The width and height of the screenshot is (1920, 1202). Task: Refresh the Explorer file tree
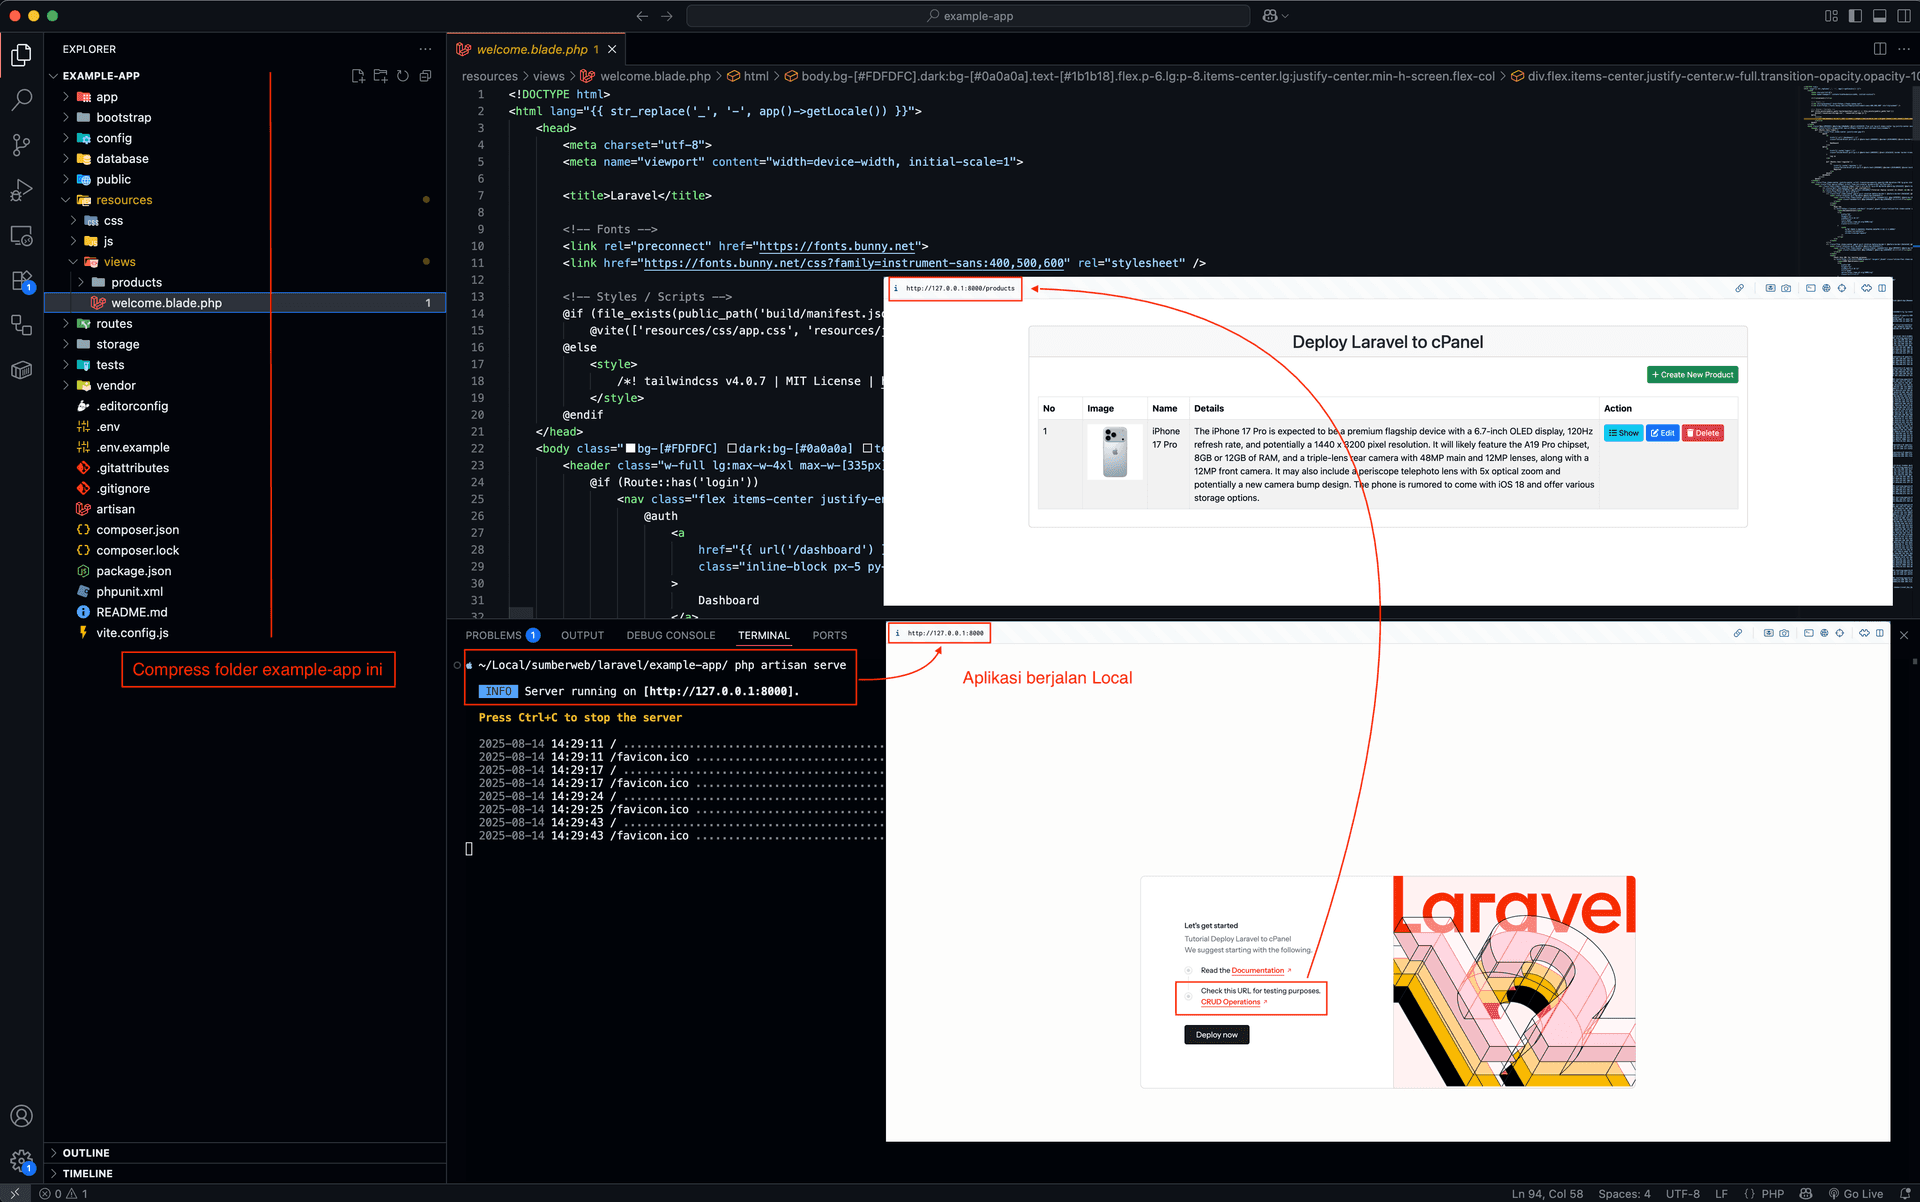tap(403, 76)
